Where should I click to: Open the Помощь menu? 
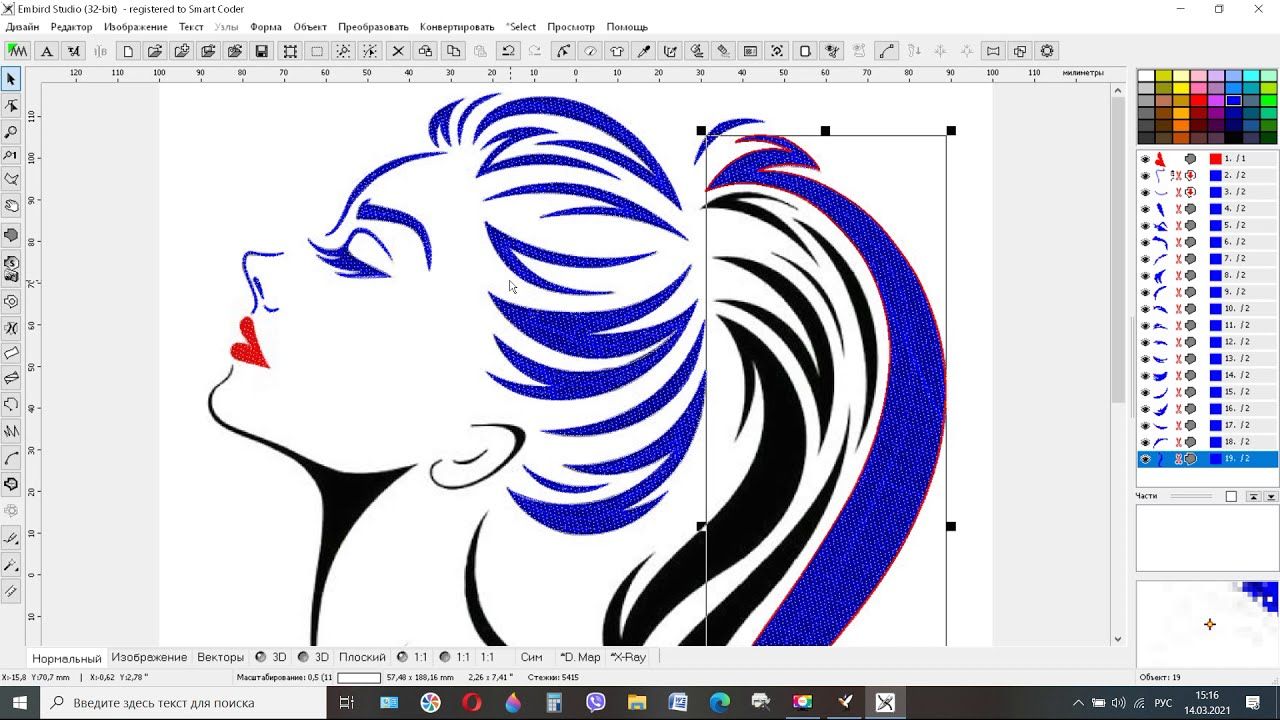[627, 27]
